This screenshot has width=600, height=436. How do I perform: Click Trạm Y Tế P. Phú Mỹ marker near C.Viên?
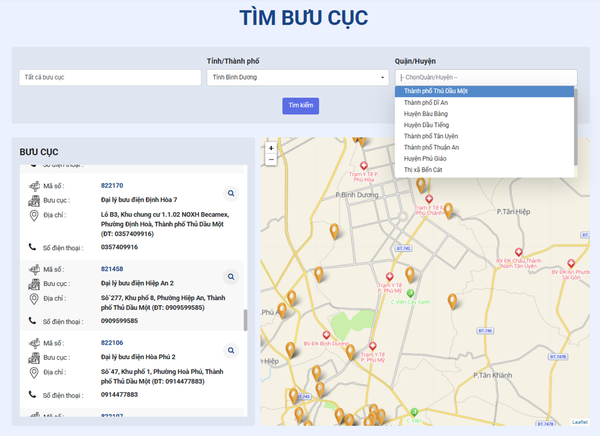(390, 277)
